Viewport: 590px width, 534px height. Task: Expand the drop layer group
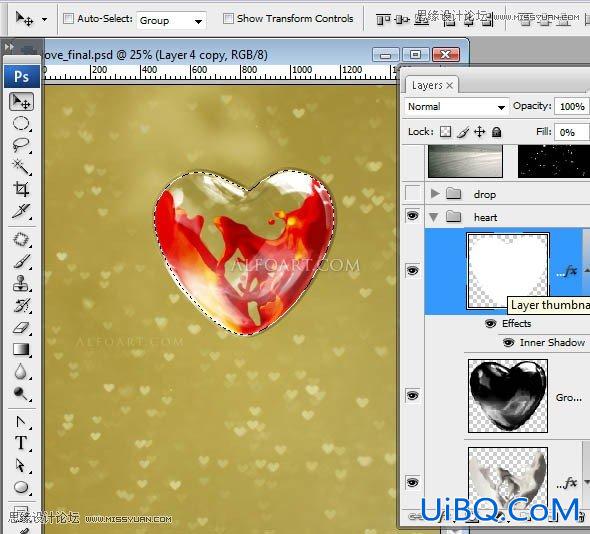(x=435, y=194)
